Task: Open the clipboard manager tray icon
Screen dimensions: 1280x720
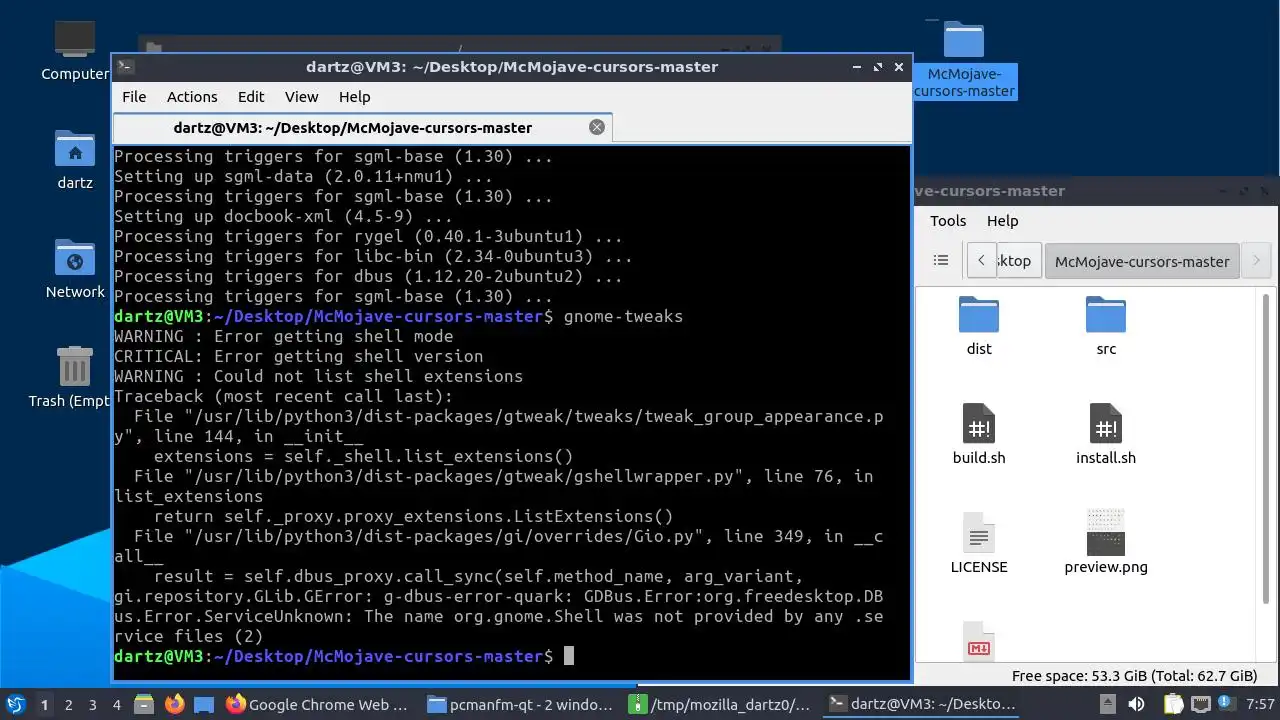Action: (1175, 704)
